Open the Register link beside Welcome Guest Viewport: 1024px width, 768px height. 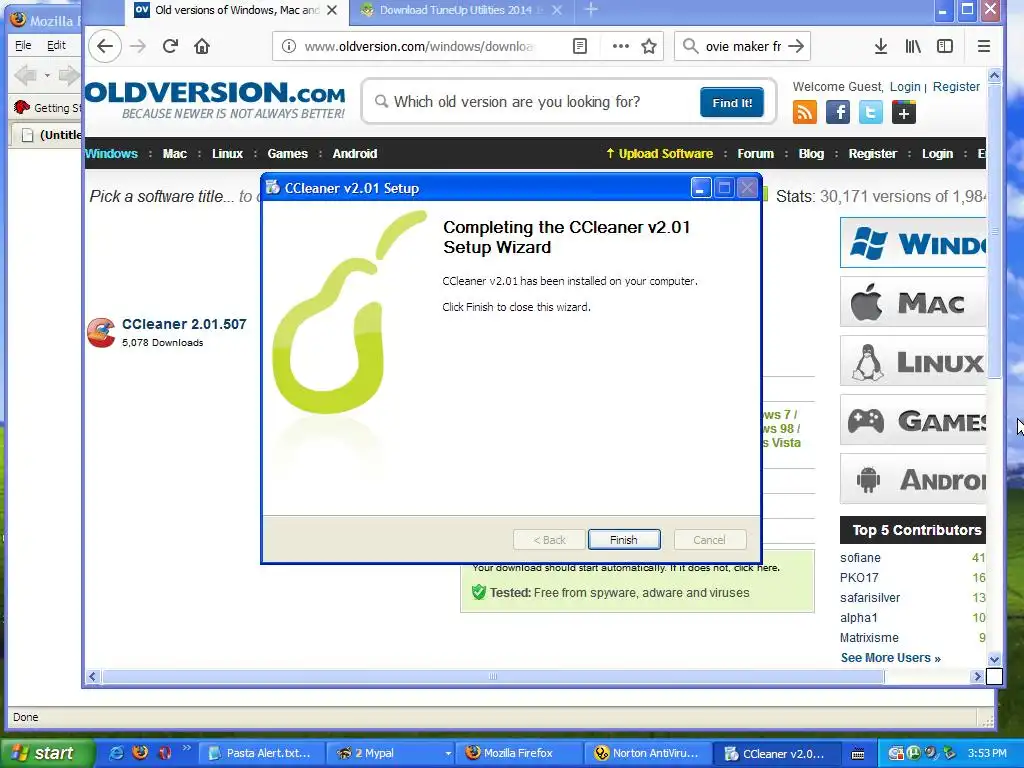point(956,87)
